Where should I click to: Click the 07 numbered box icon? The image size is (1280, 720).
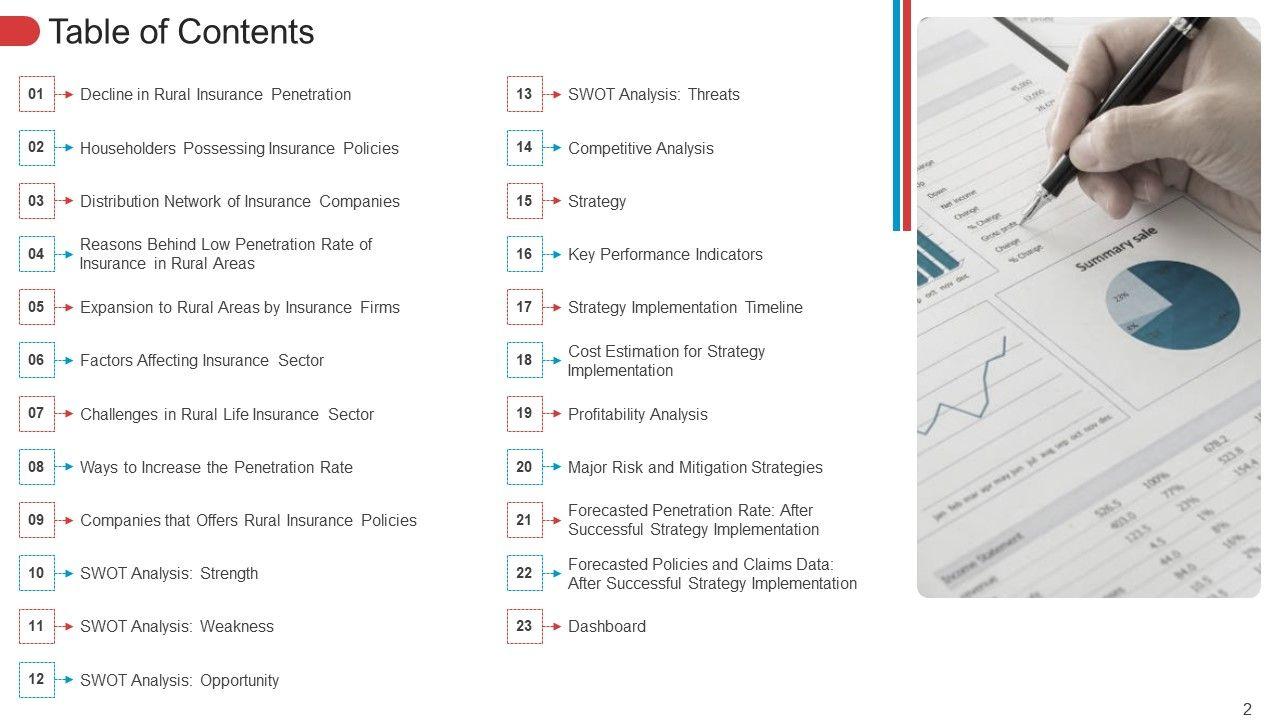click(x=36, y=413)
